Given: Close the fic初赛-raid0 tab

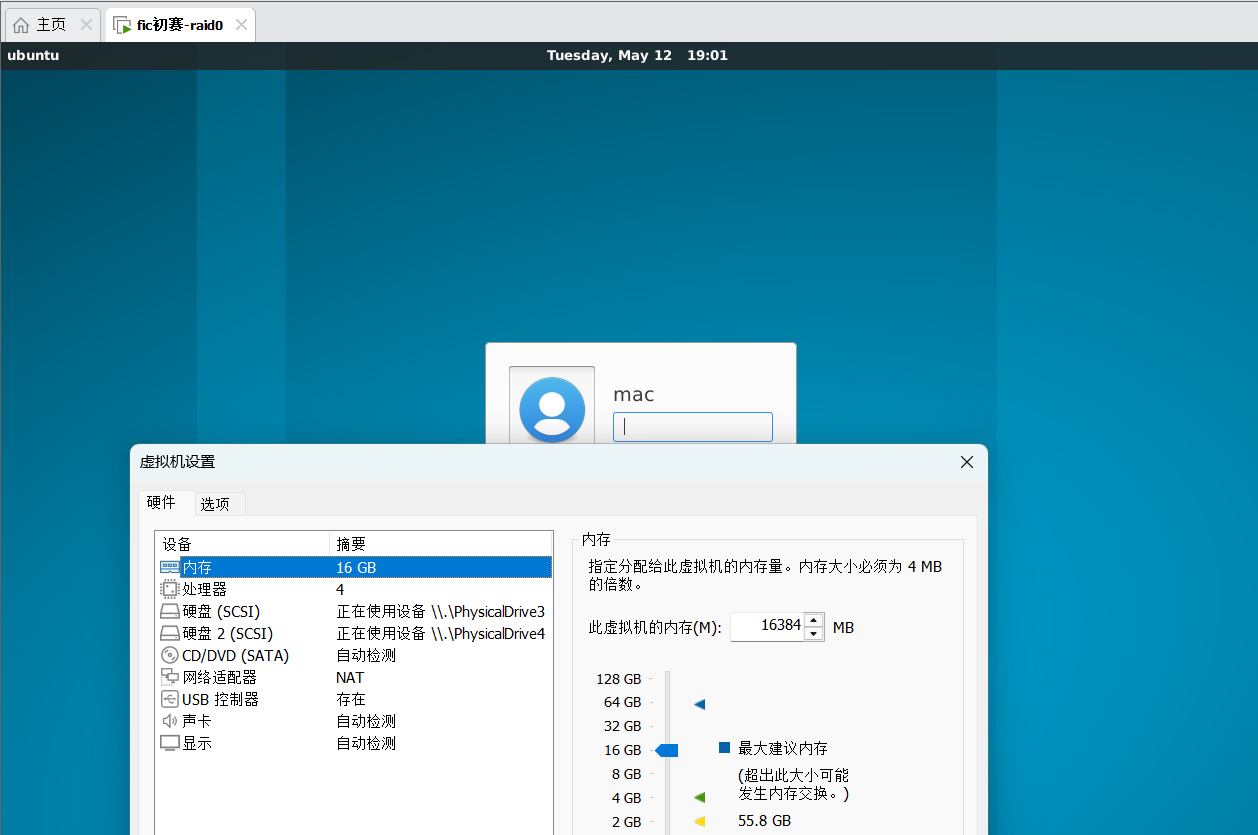Looking at the screenshot, I should point(241,25).
